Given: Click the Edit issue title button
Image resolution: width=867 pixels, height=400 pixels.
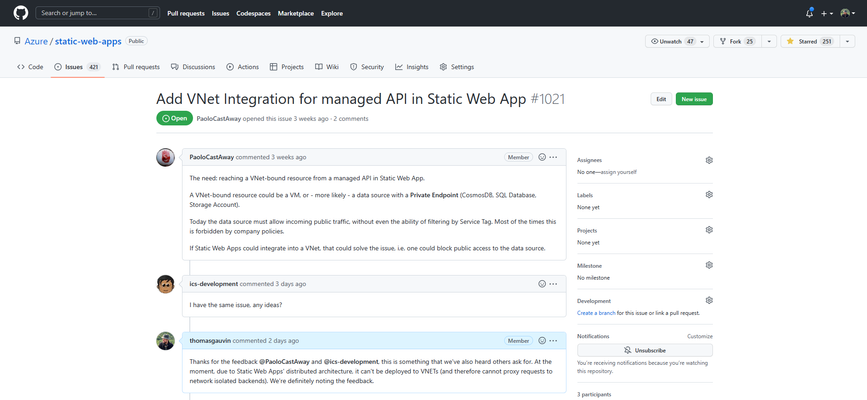Looking at the screenshot, I should point(661,99).
